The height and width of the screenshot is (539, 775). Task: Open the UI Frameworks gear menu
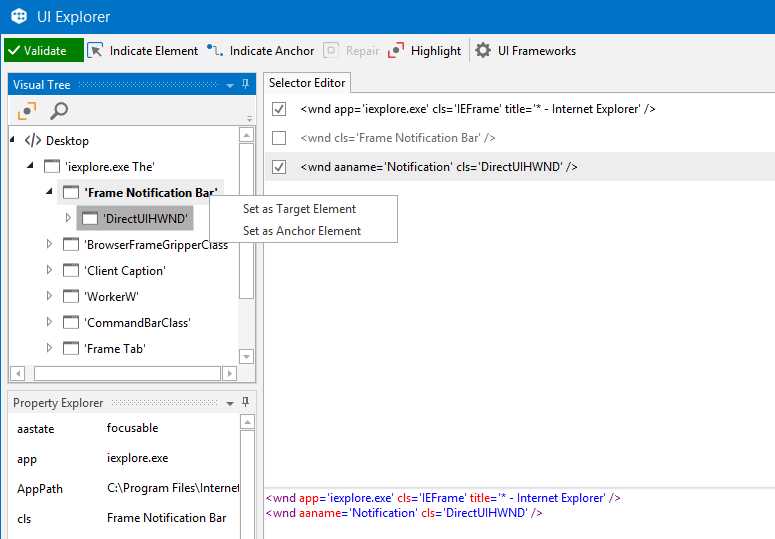(525, 50)
